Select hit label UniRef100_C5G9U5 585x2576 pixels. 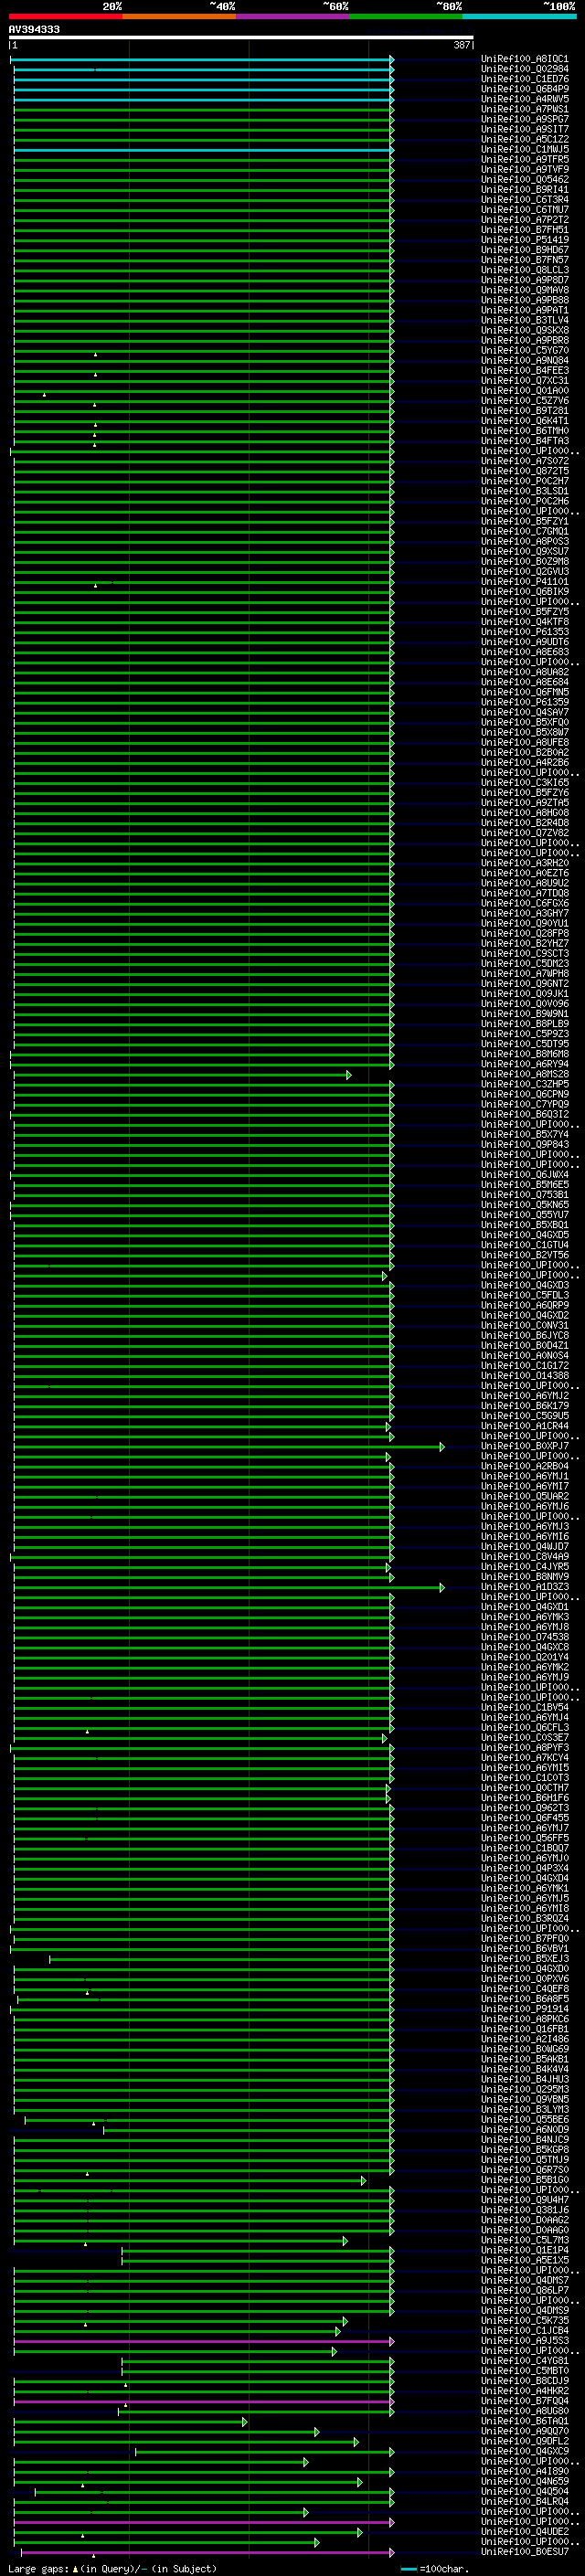(525, 1416)
